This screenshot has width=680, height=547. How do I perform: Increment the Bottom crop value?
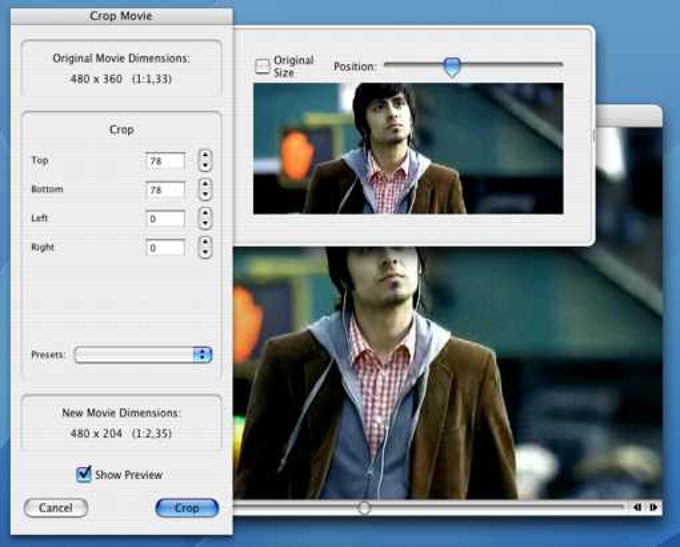click(205, 184)
